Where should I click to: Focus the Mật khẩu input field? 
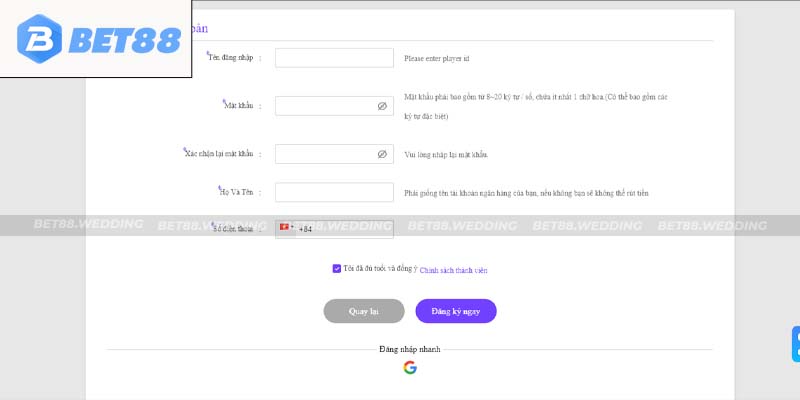[x=334, y=106]
